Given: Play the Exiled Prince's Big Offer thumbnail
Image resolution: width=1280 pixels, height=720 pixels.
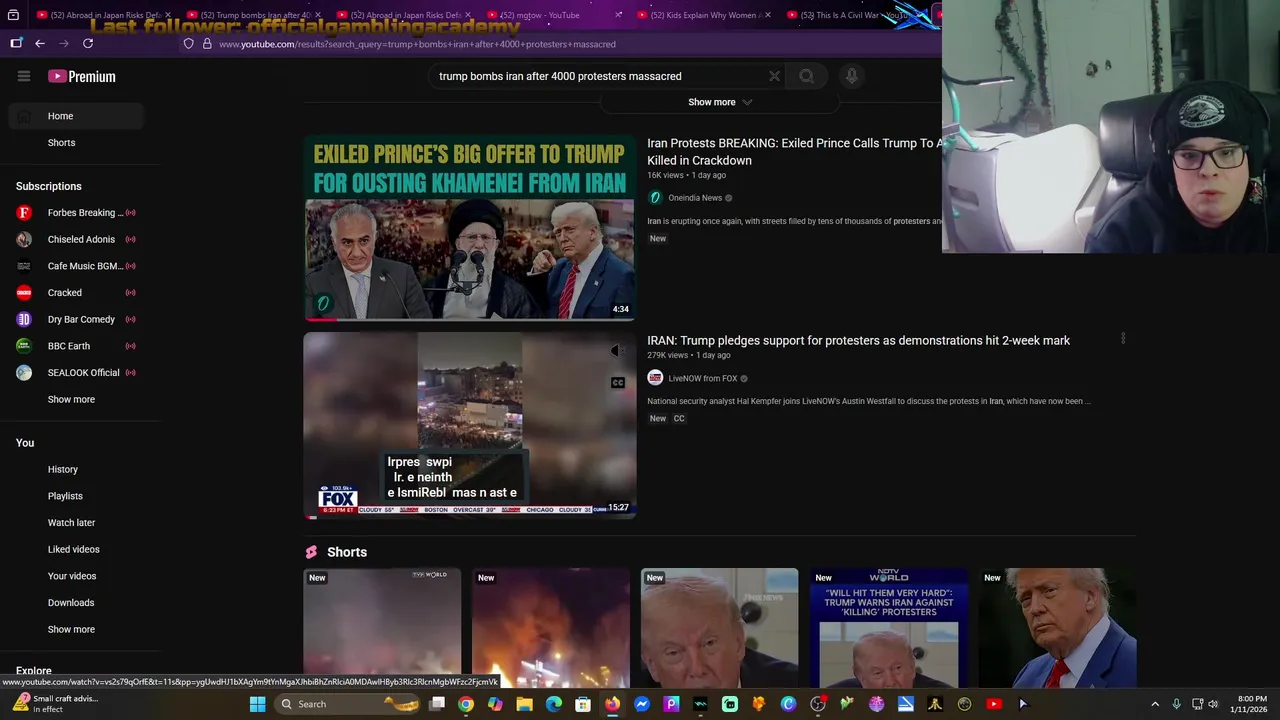Looking at the screenshot, I should tap(469, 228).
